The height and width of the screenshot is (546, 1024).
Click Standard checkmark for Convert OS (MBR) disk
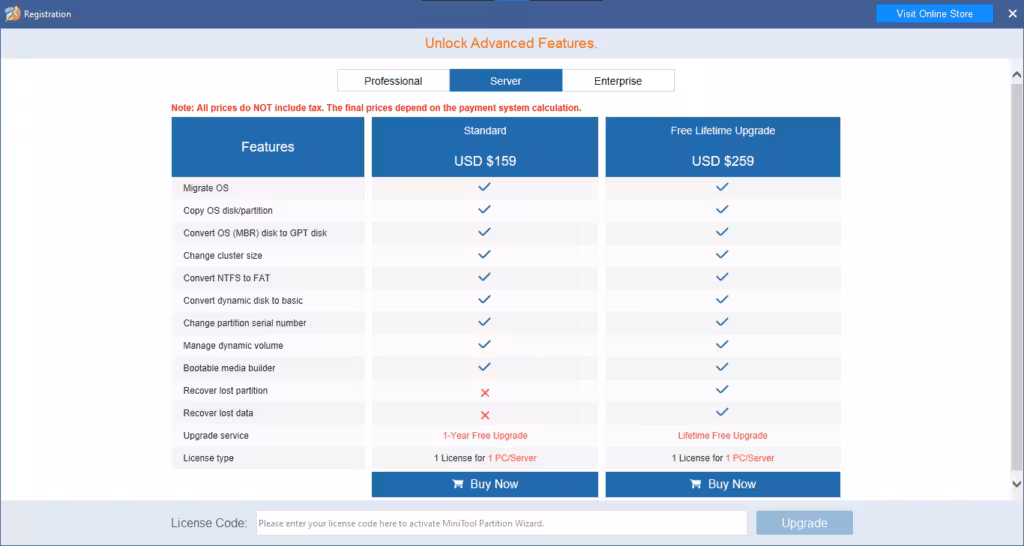click(484, 233)
